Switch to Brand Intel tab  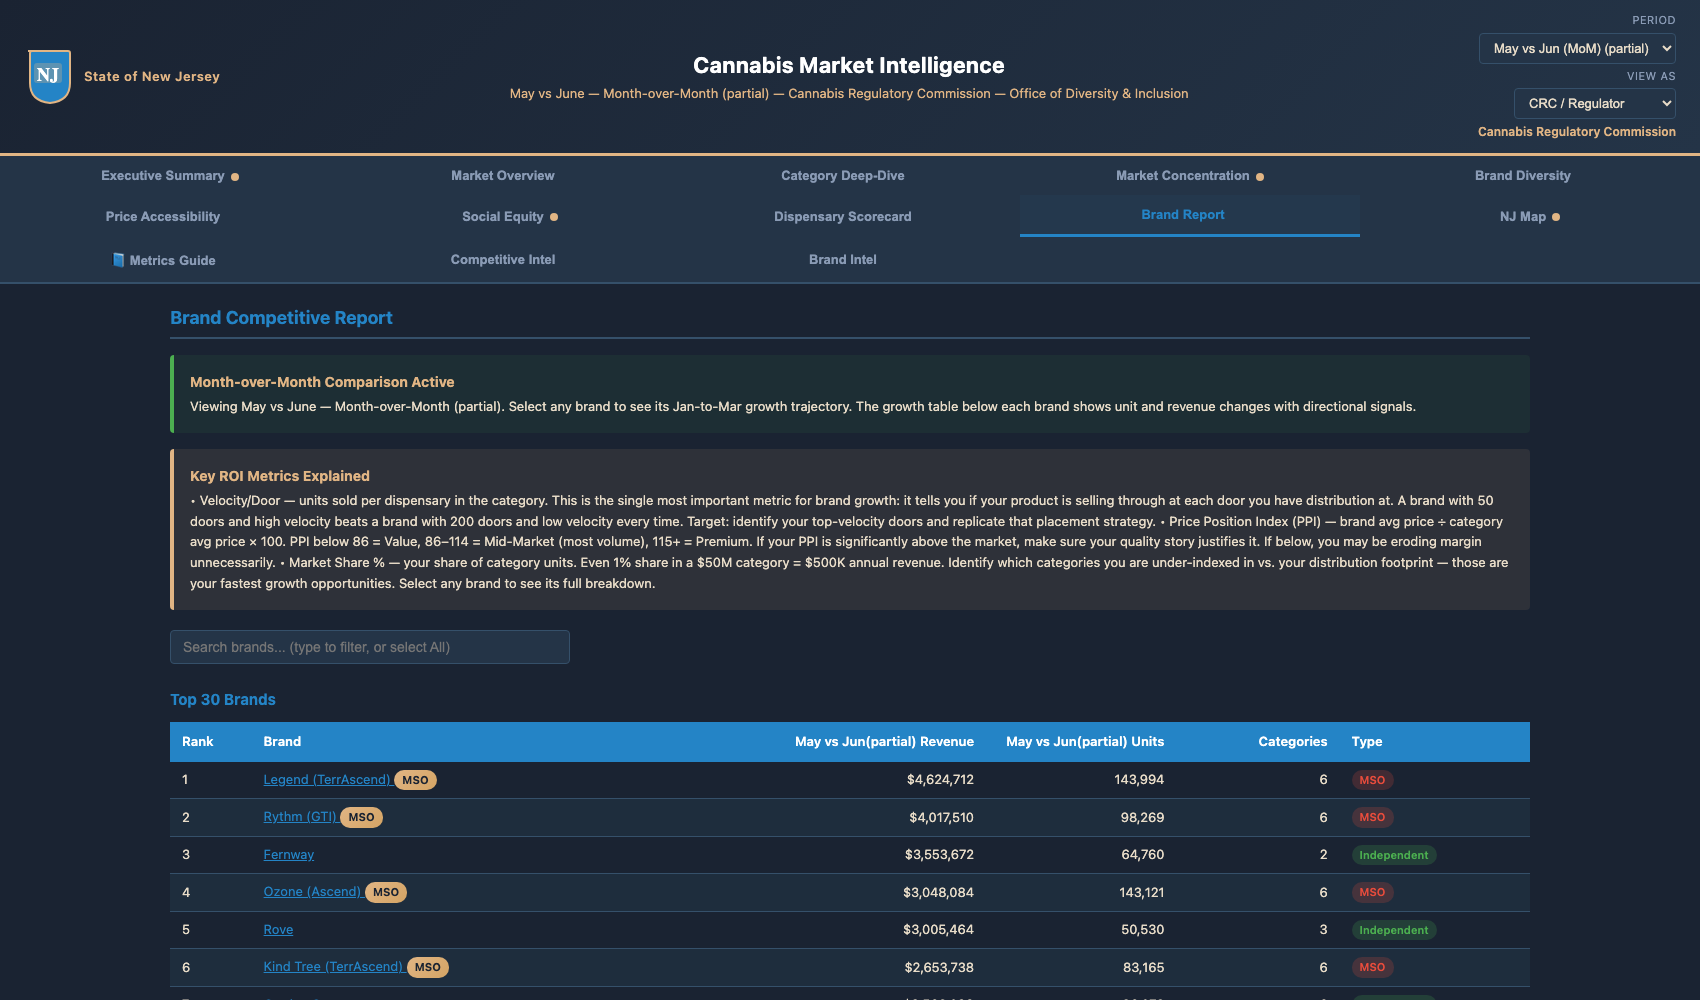point(842,260)
